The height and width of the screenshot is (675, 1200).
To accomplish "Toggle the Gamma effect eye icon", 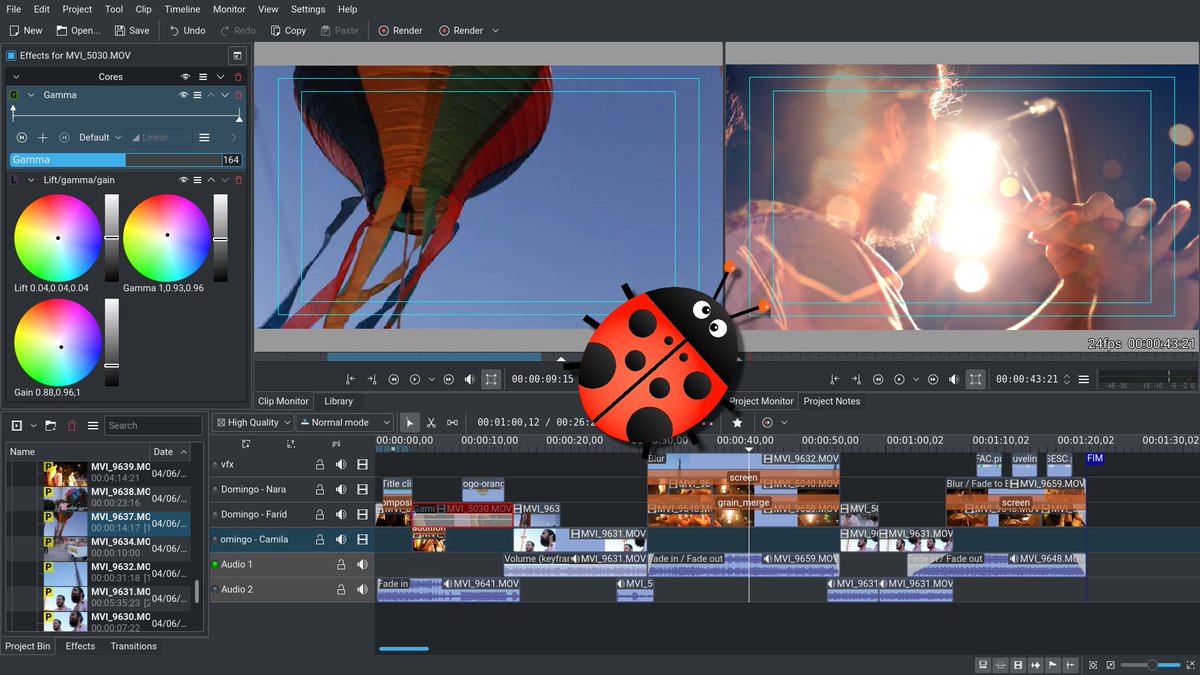I will 184,95.
